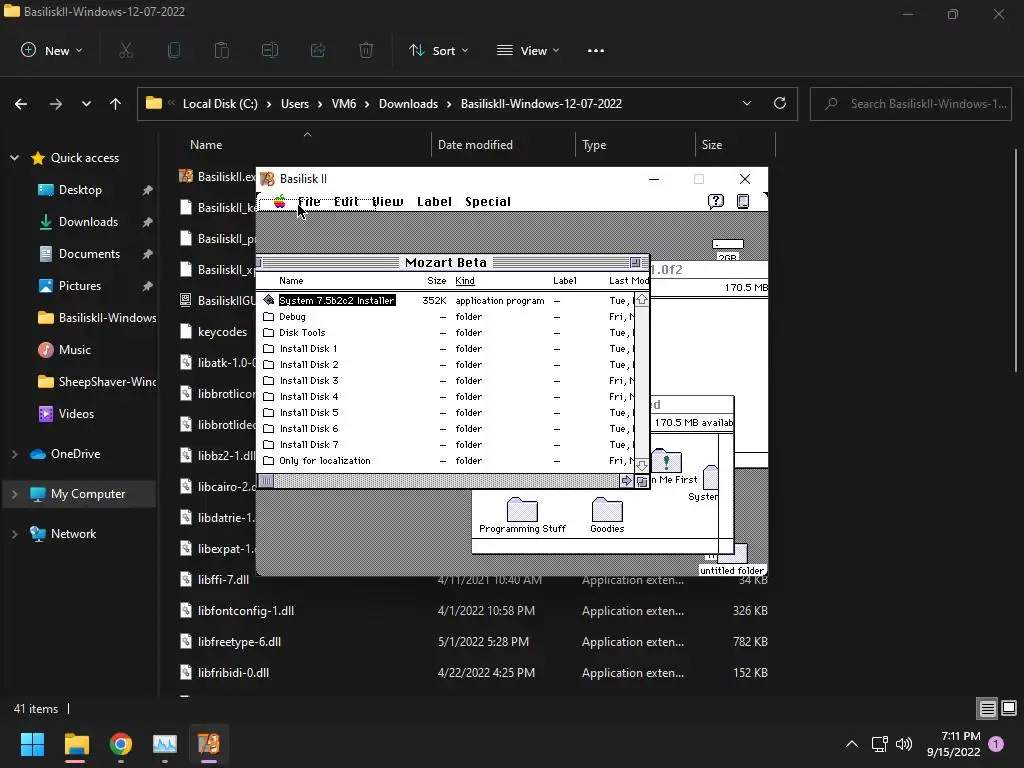Select libfreetype-6.dll file row

(x=474, y=642)
